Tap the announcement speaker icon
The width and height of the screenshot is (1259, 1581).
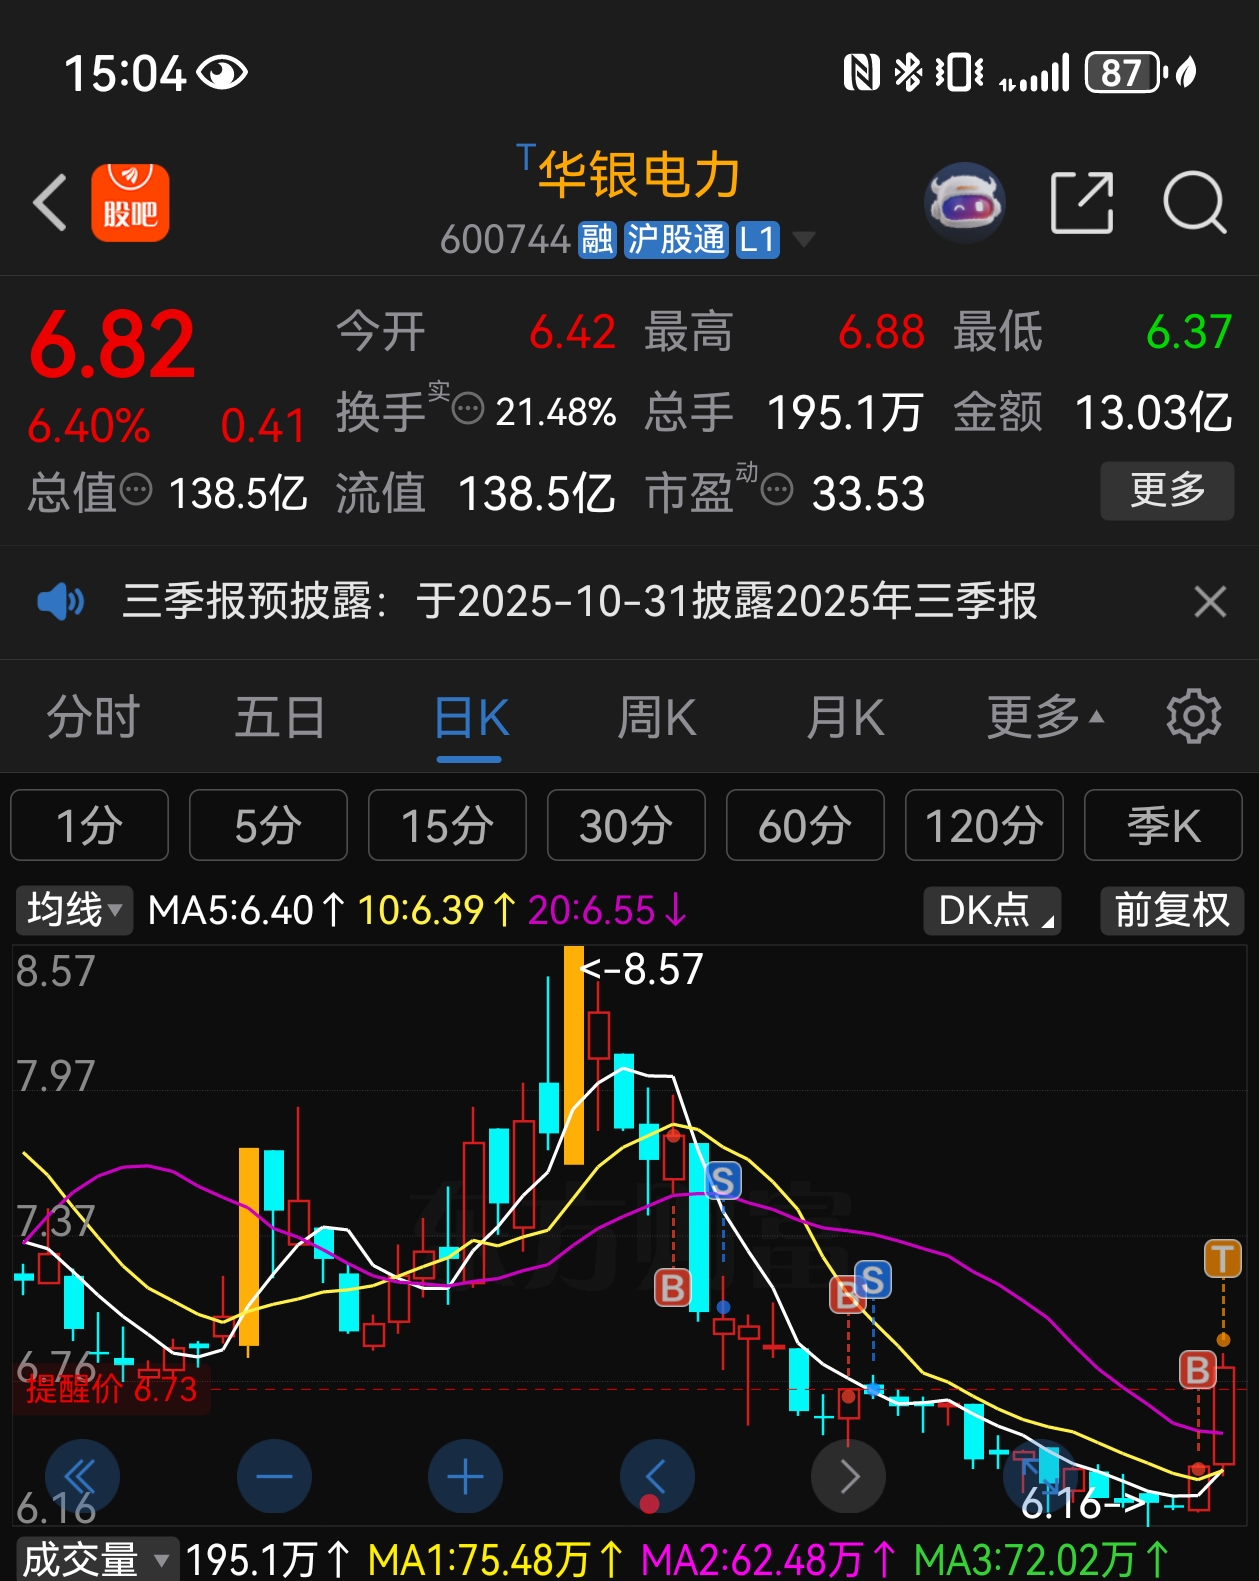click(60, 602)
